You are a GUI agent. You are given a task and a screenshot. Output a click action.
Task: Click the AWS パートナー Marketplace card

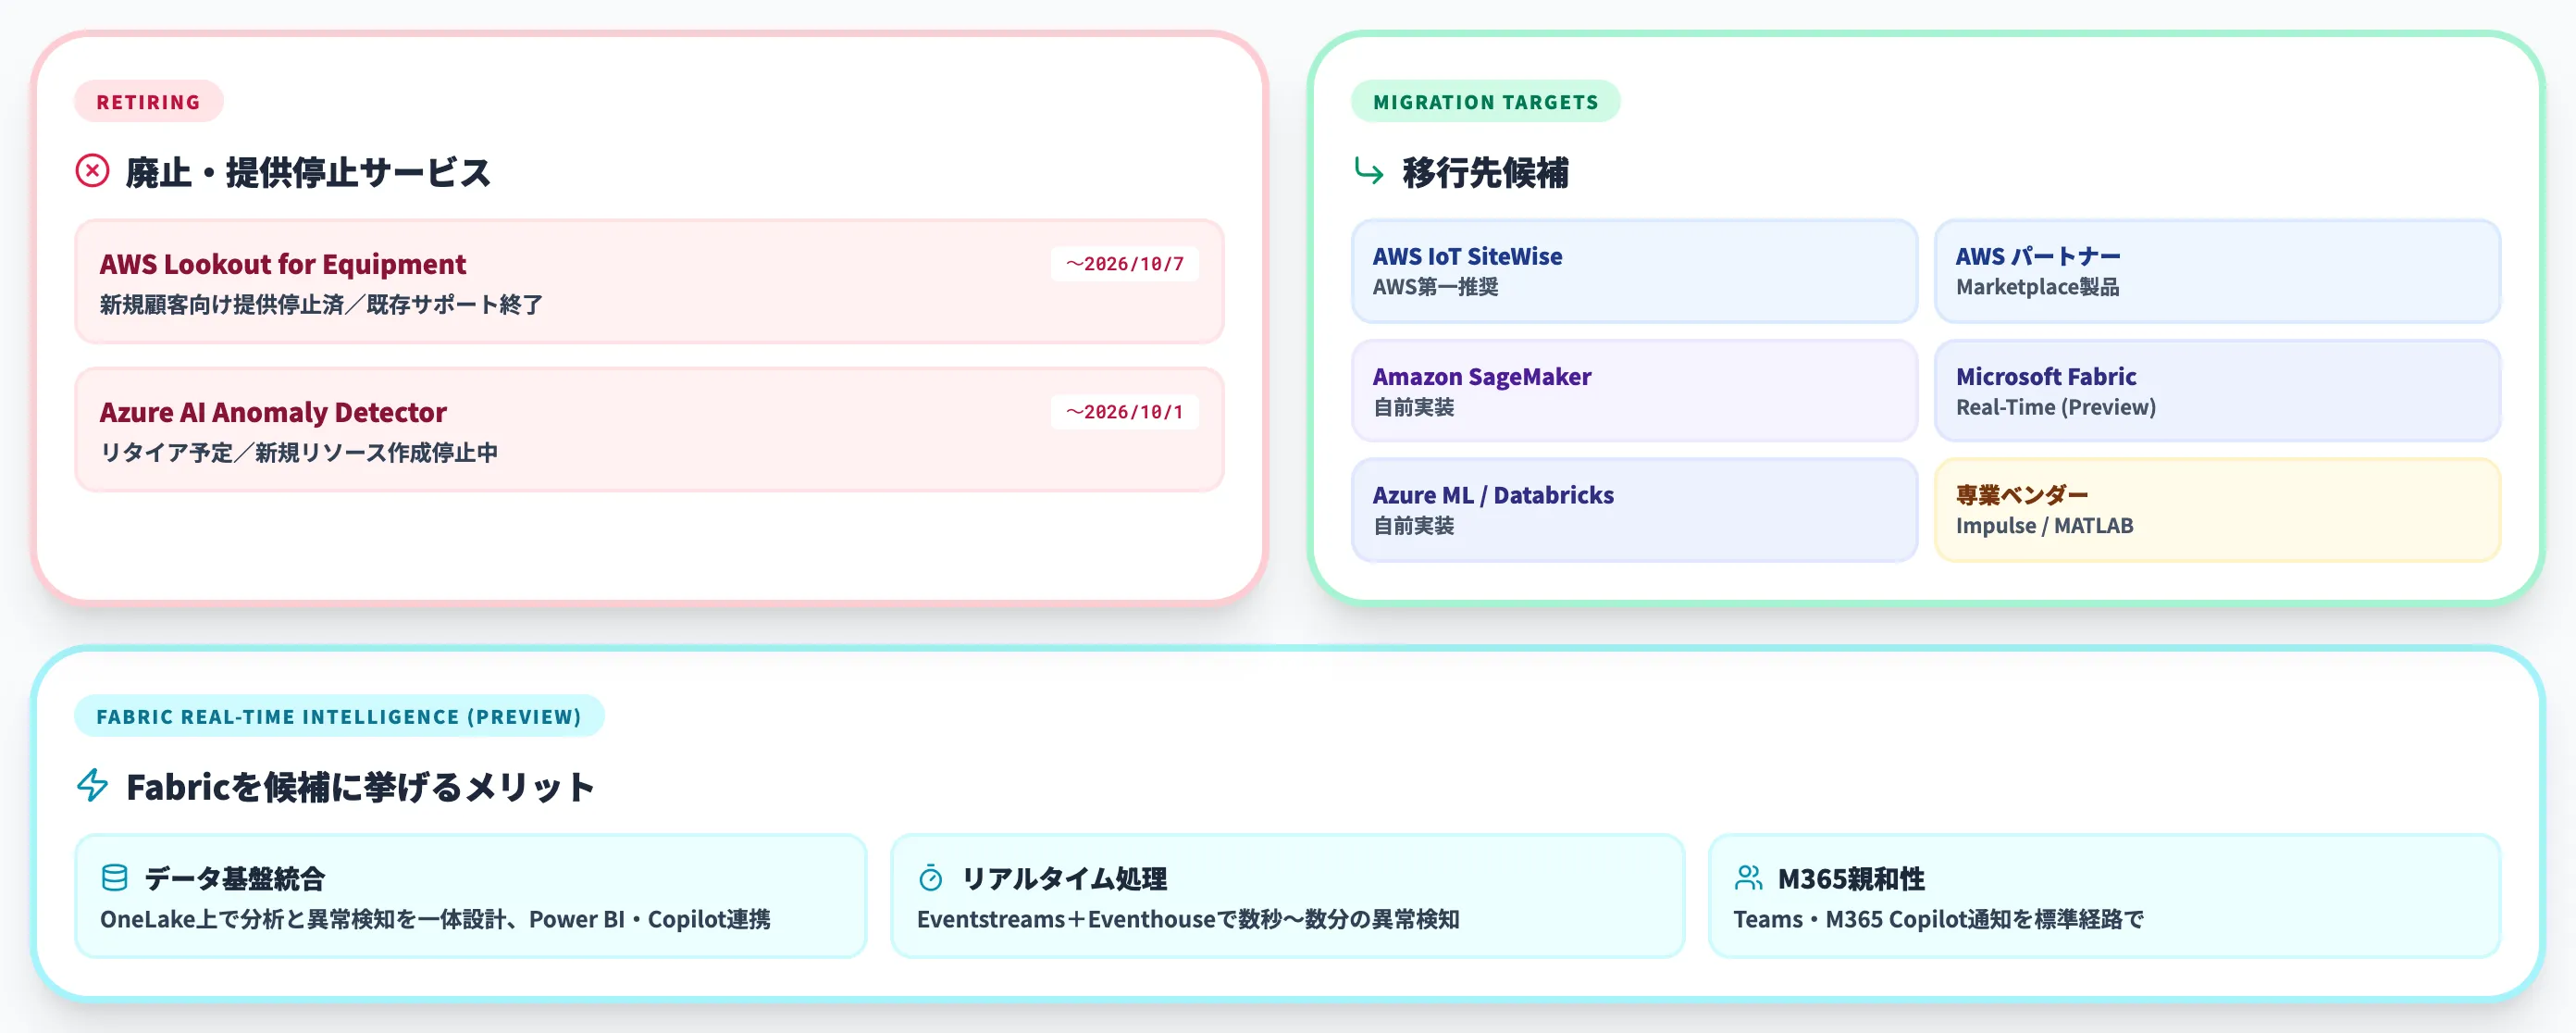pyautogui.click(x=2218, y=273)
